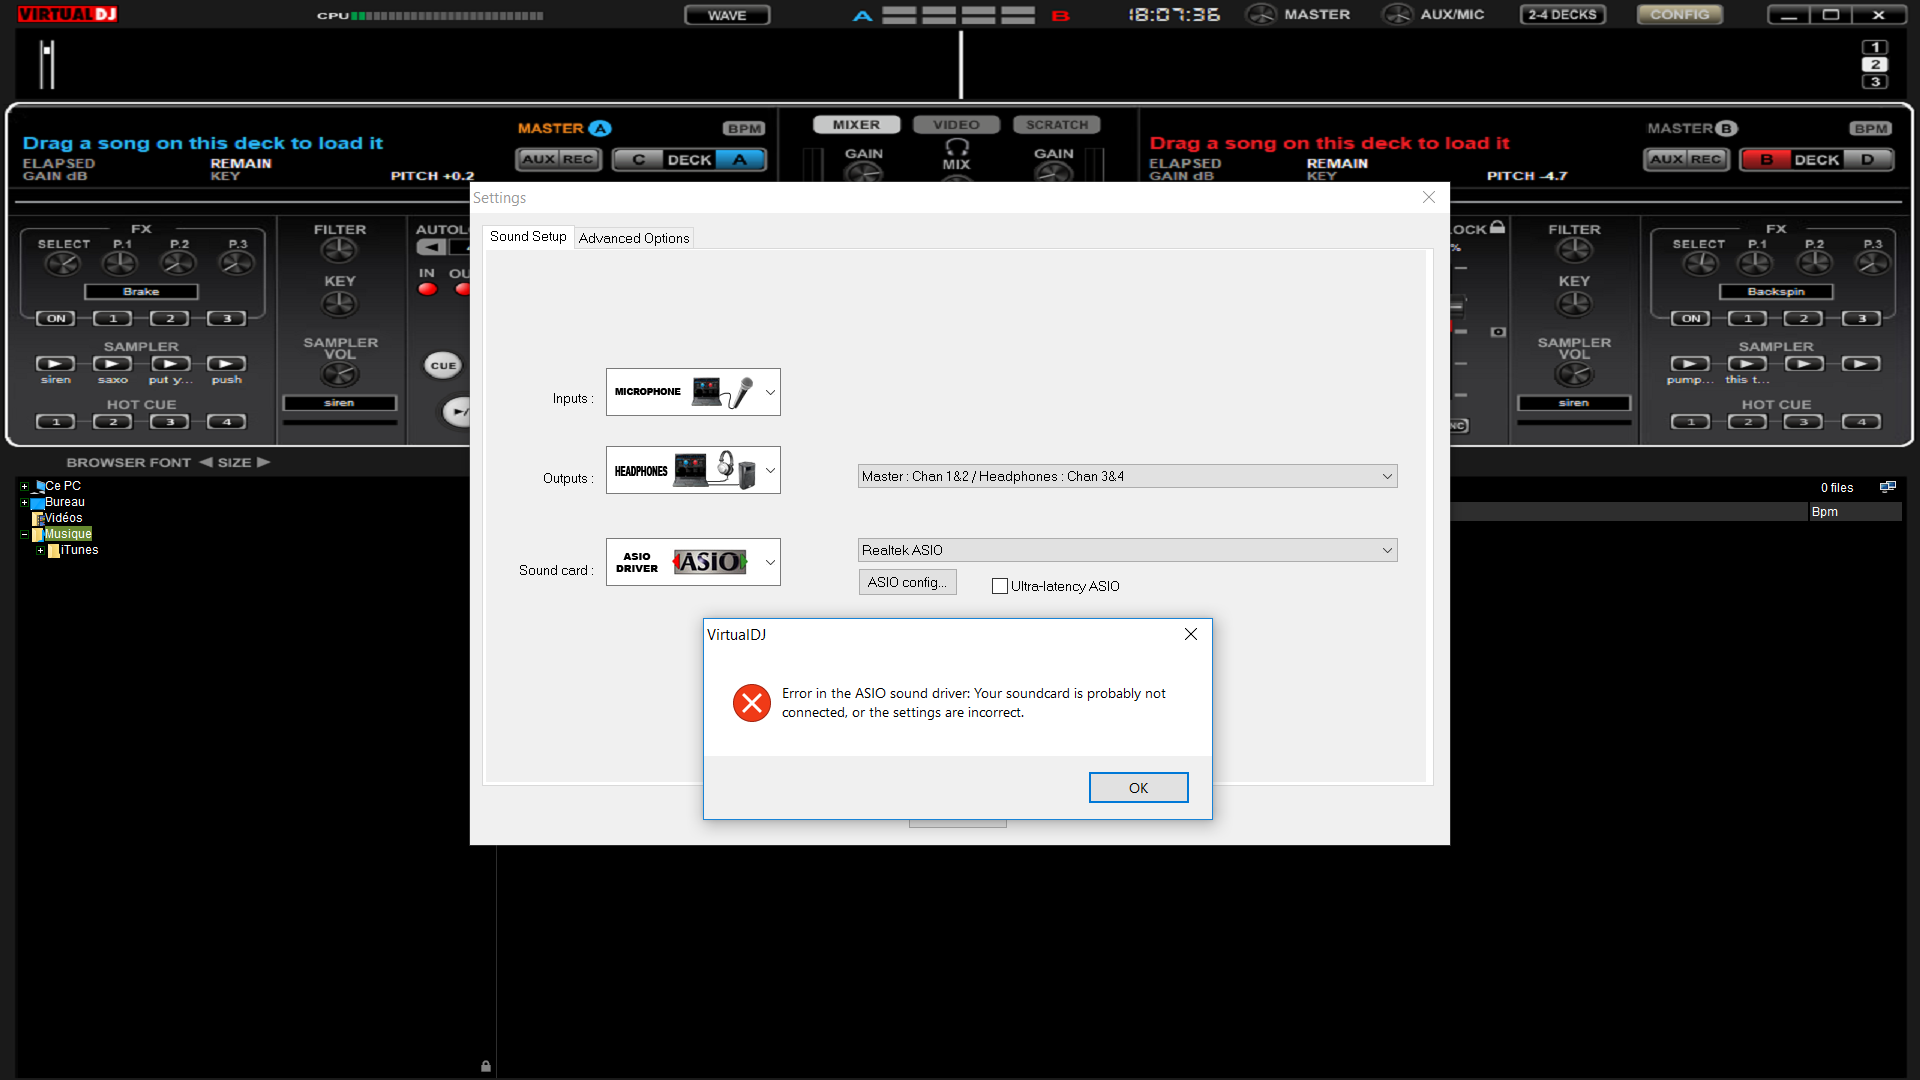This screenshot has height=1080, width=1920.
Task: Open the Backspin effect selector
Action: coord(1776,292)
